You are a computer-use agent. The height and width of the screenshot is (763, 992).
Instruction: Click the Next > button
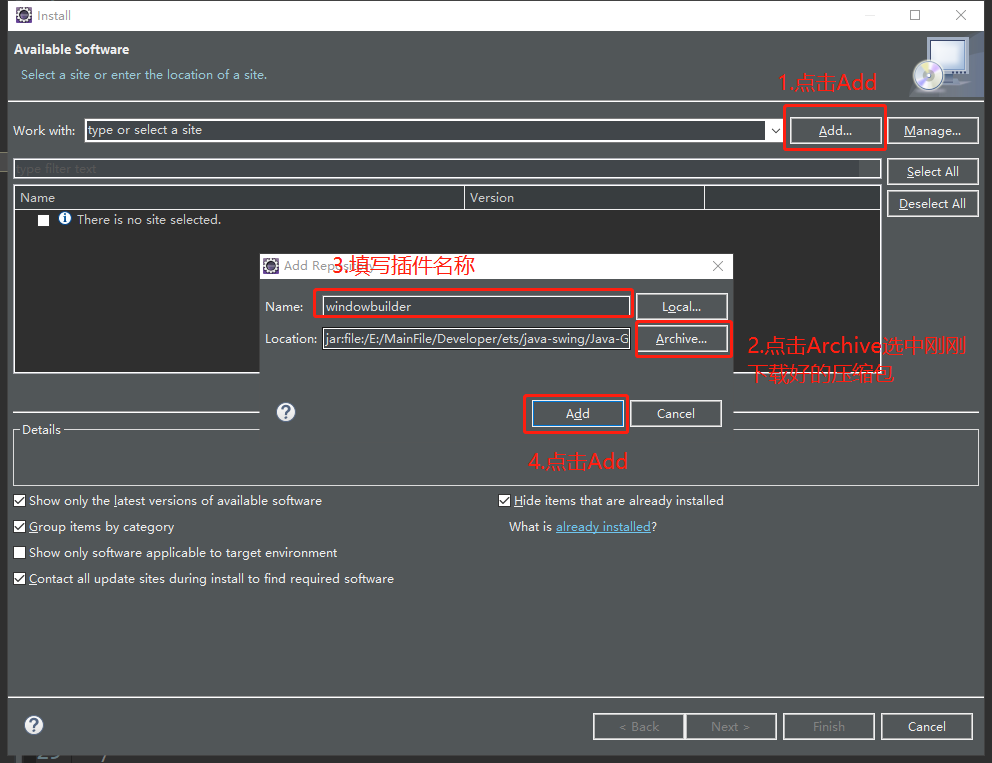tap(731, 726)
